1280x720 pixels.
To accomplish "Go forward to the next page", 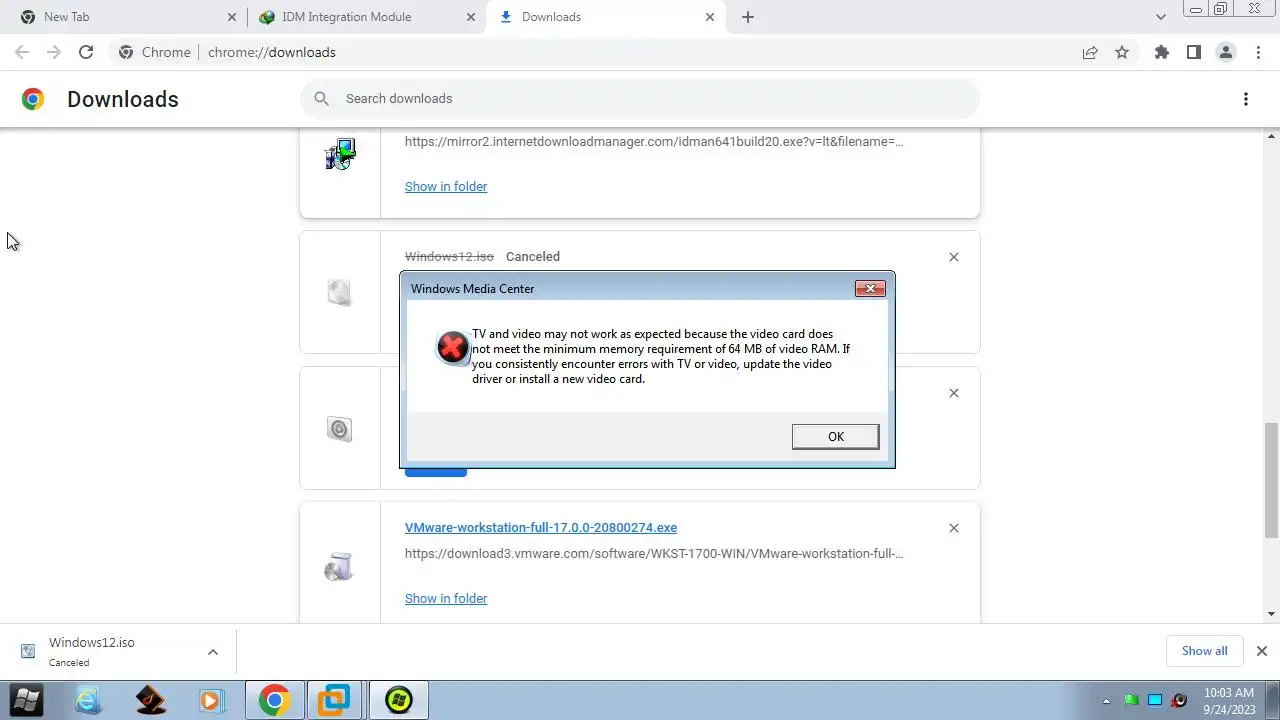I will 54,52.
